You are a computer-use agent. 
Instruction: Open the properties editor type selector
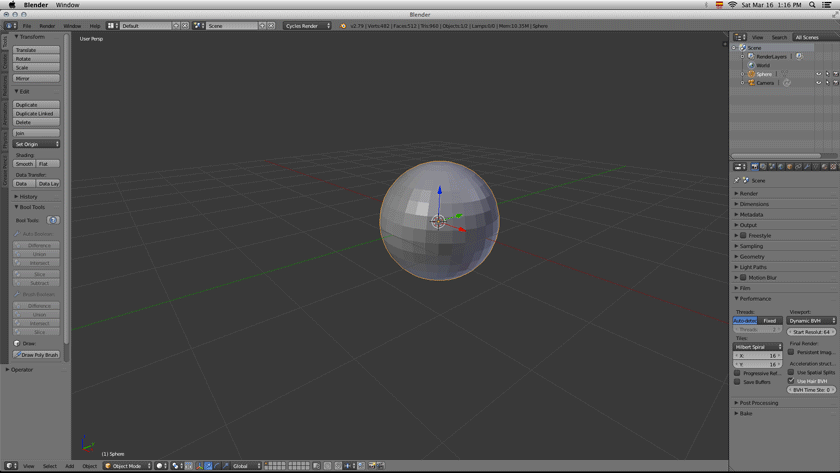point(740,167)
